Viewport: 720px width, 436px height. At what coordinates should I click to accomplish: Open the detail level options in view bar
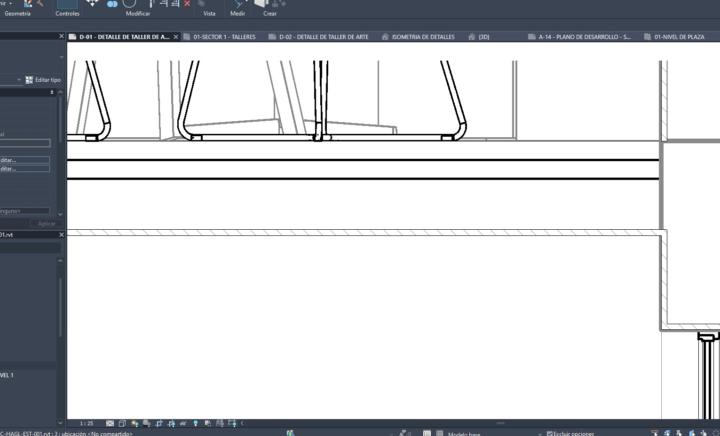point(110,423)
